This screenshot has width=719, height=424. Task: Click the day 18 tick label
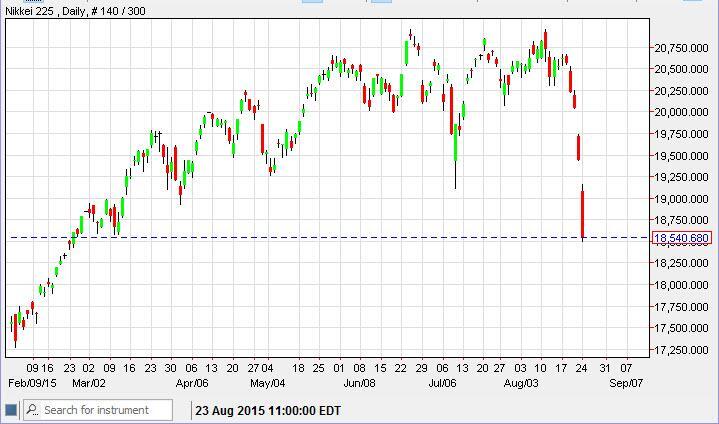point(298,368)
